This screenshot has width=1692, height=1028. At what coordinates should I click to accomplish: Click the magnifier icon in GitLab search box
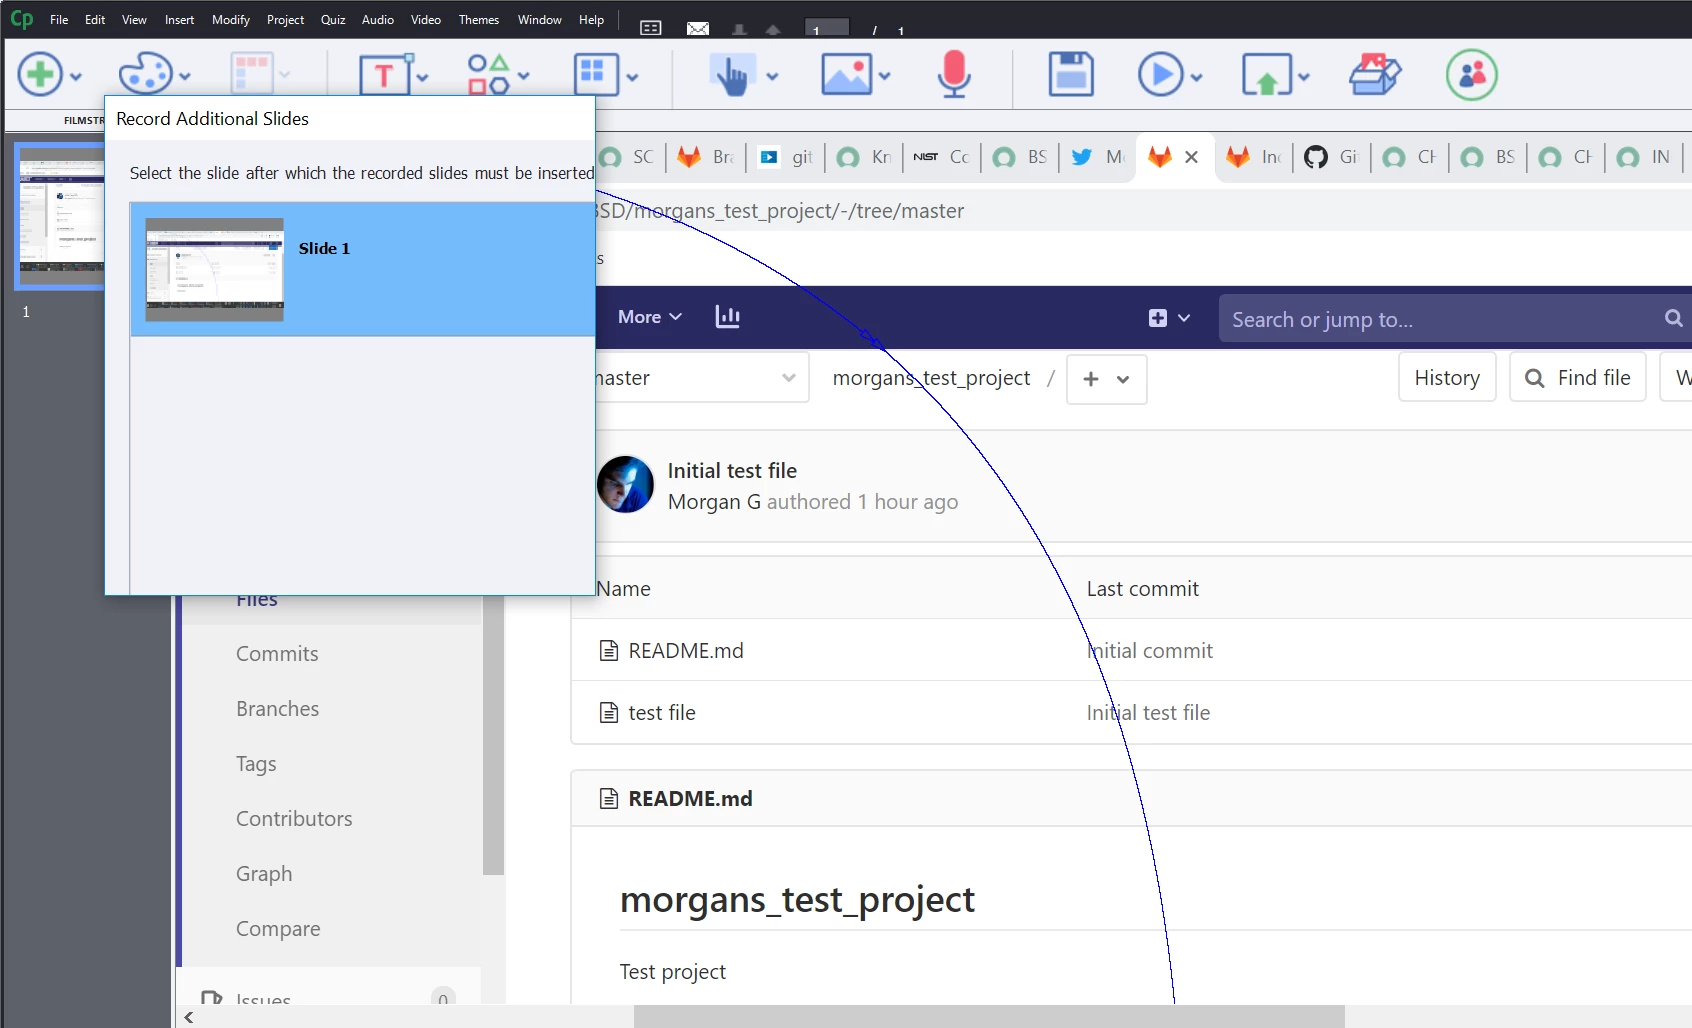[x=1673, y=318]
